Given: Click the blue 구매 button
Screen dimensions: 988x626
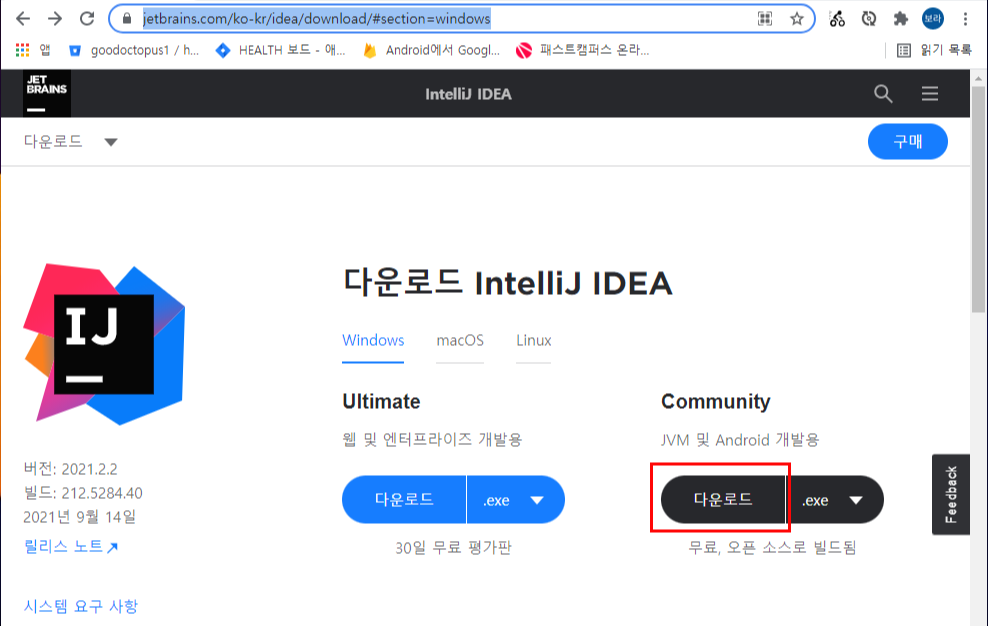Looking at the screenshot, I should click(x=907, y=141).
